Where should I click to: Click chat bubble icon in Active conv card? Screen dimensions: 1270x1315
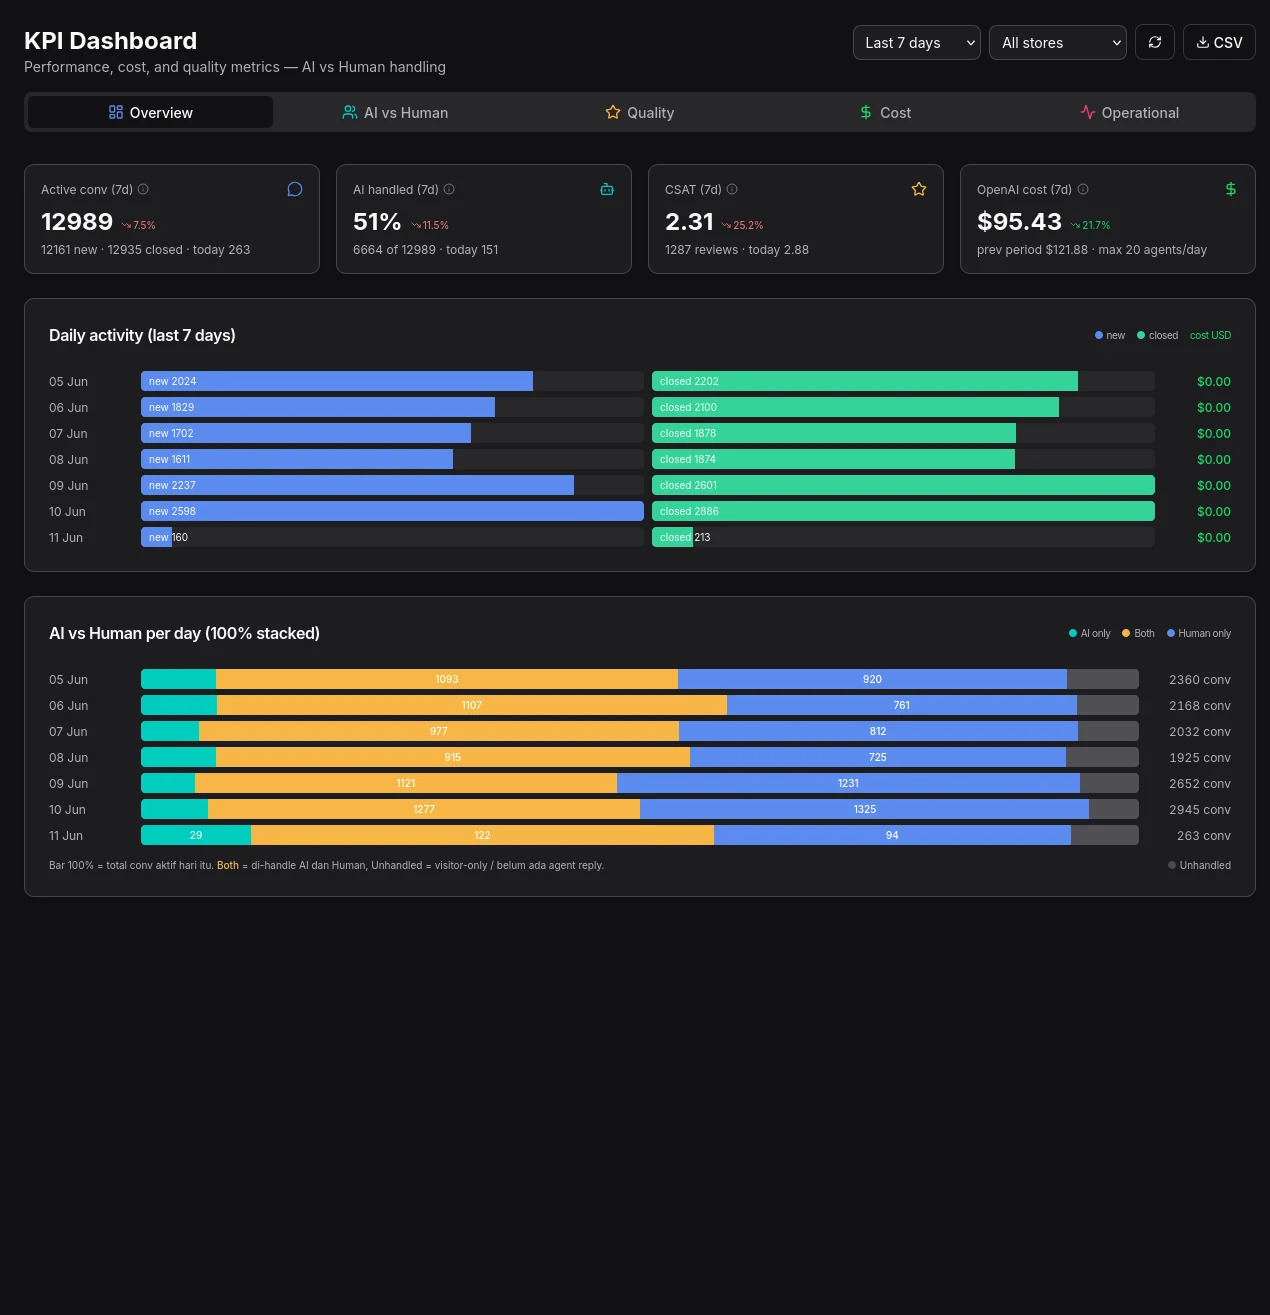(295, 189)
